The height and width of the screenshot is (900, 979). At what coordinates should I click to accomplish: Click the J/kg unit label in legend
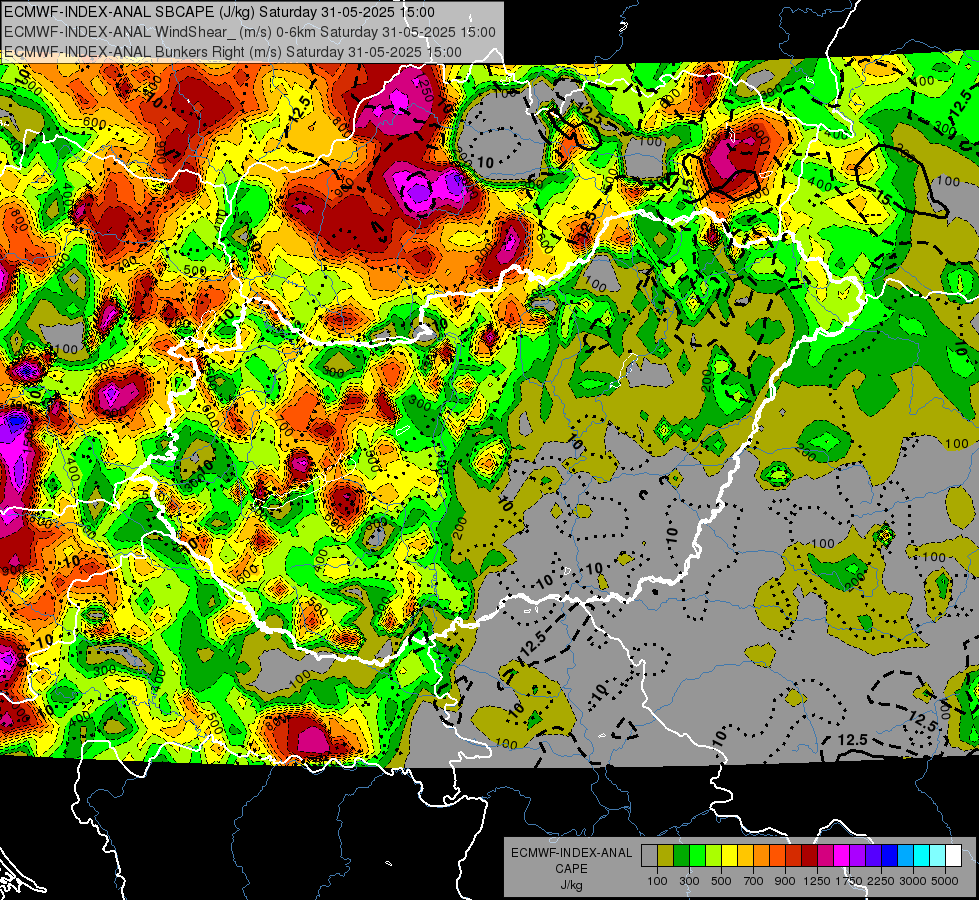[571, 885]
